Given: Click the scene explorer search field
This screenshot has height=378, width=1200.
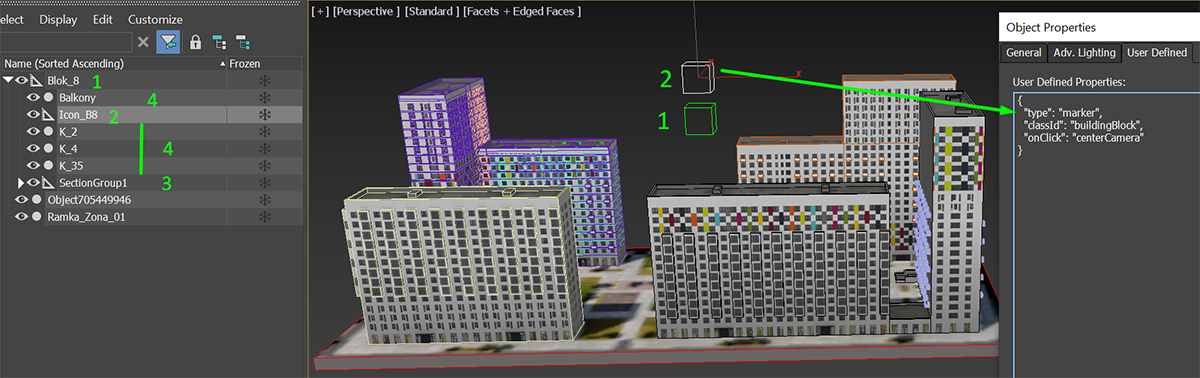Looking at the screenshot, I should [65, 42].
